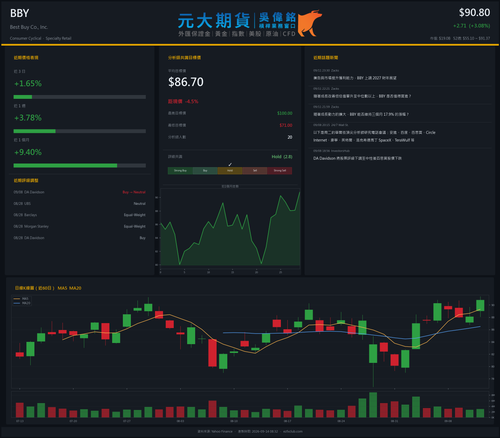Click the Sell segment of rating bar
Viewport: 500px width, 438px height.
[255, 171]
